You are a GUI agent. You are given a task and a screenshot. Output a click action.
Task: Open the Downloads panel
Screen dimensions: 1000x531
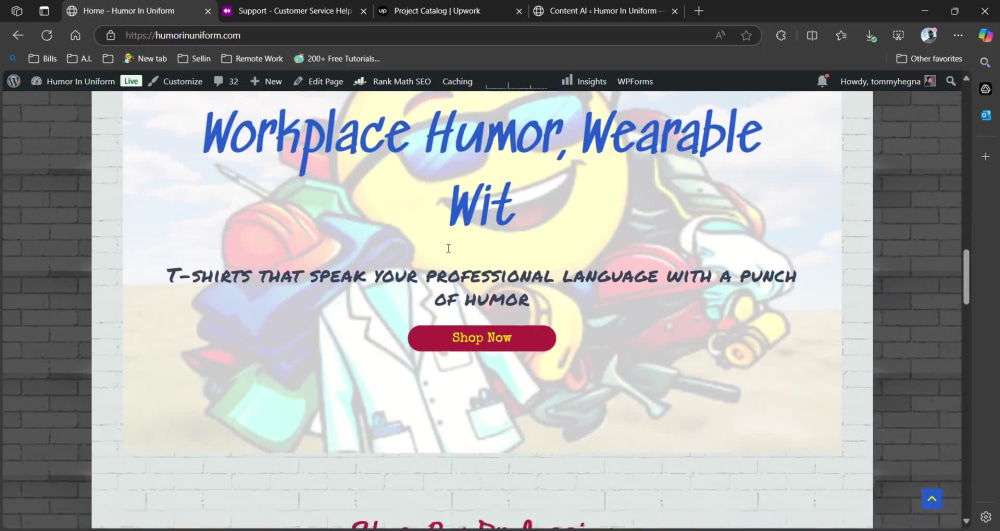pyautogui.click(x=871, y=36)
